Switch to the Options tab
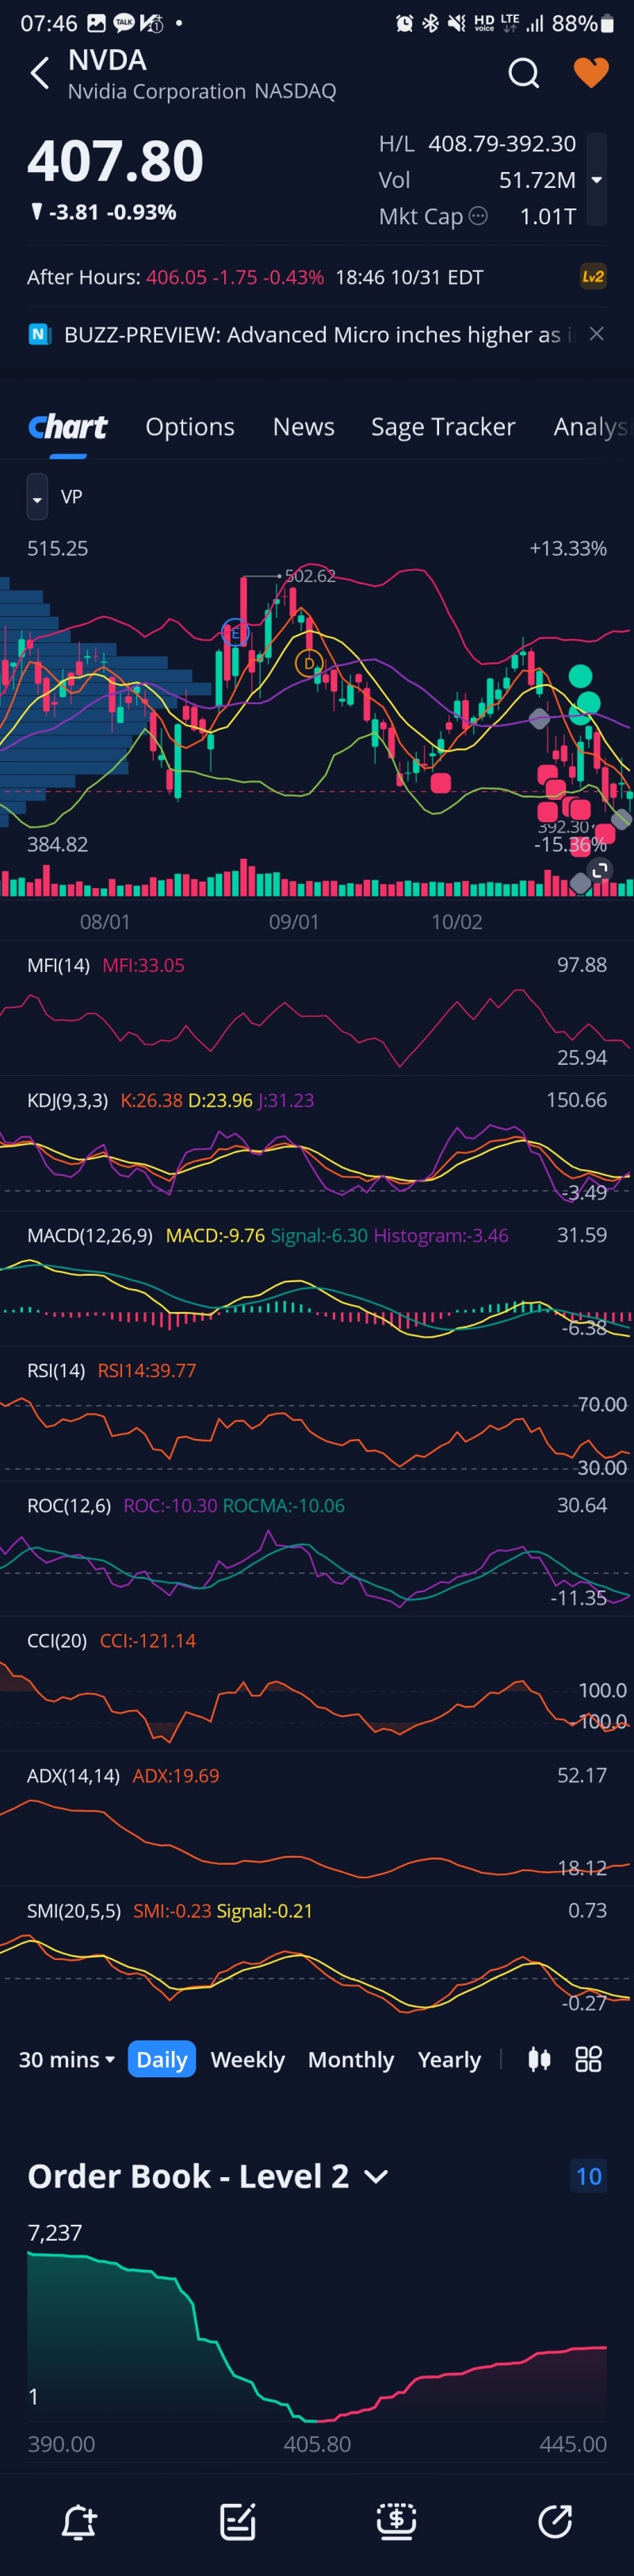 (x=190, y=427)
